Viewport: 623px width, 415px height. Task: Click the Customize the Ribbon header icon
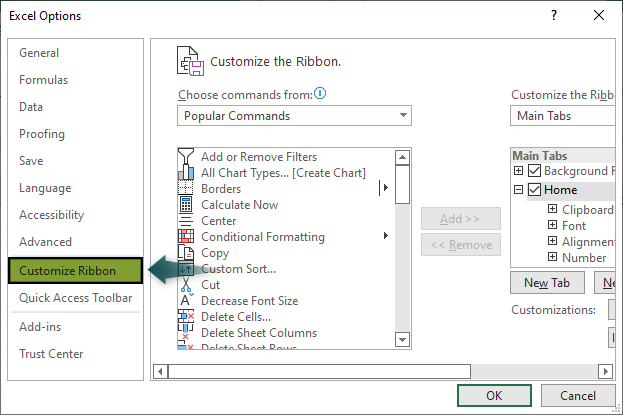click(190, 61)
